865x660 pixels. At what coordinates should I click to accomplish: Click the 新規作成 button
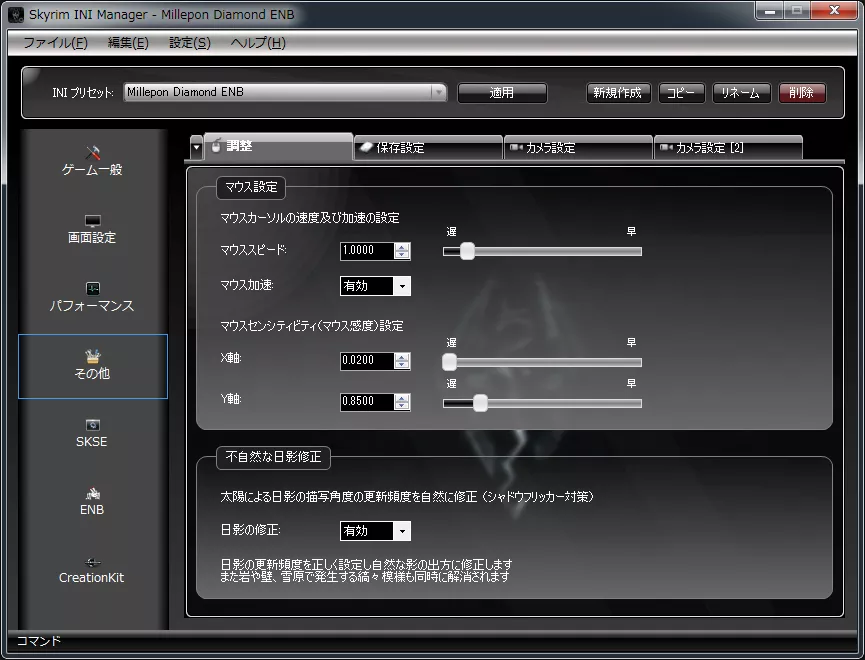pos(618,93)
